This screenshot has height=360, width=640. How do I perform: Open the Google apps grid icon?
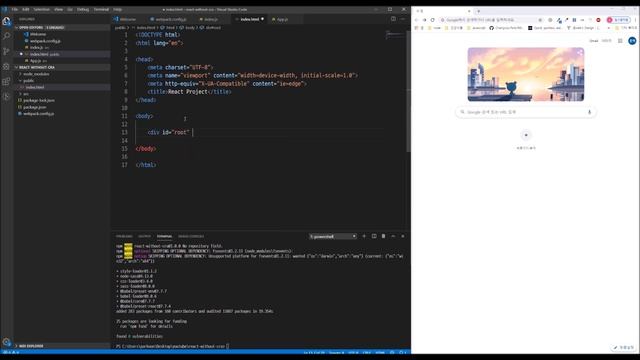(620, 41)
